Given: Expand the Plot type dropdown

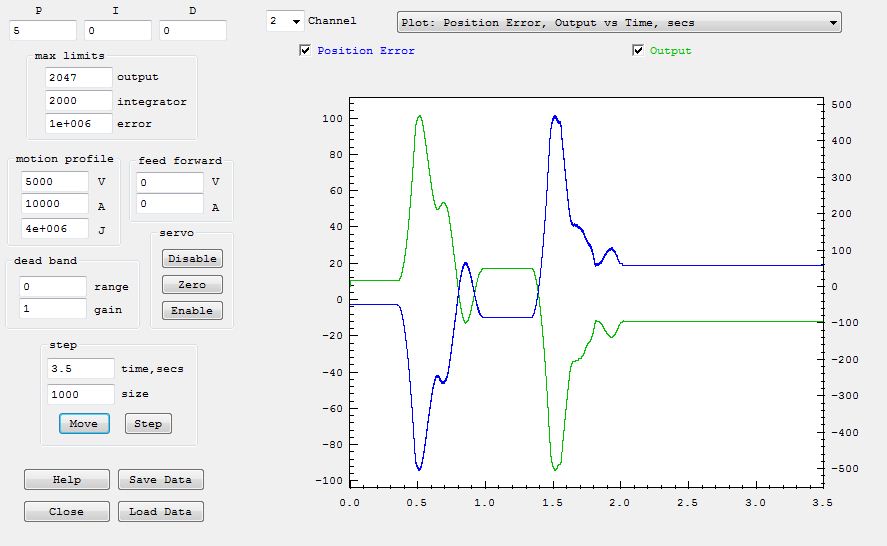Looking at the screenshot, I should 619,22.
